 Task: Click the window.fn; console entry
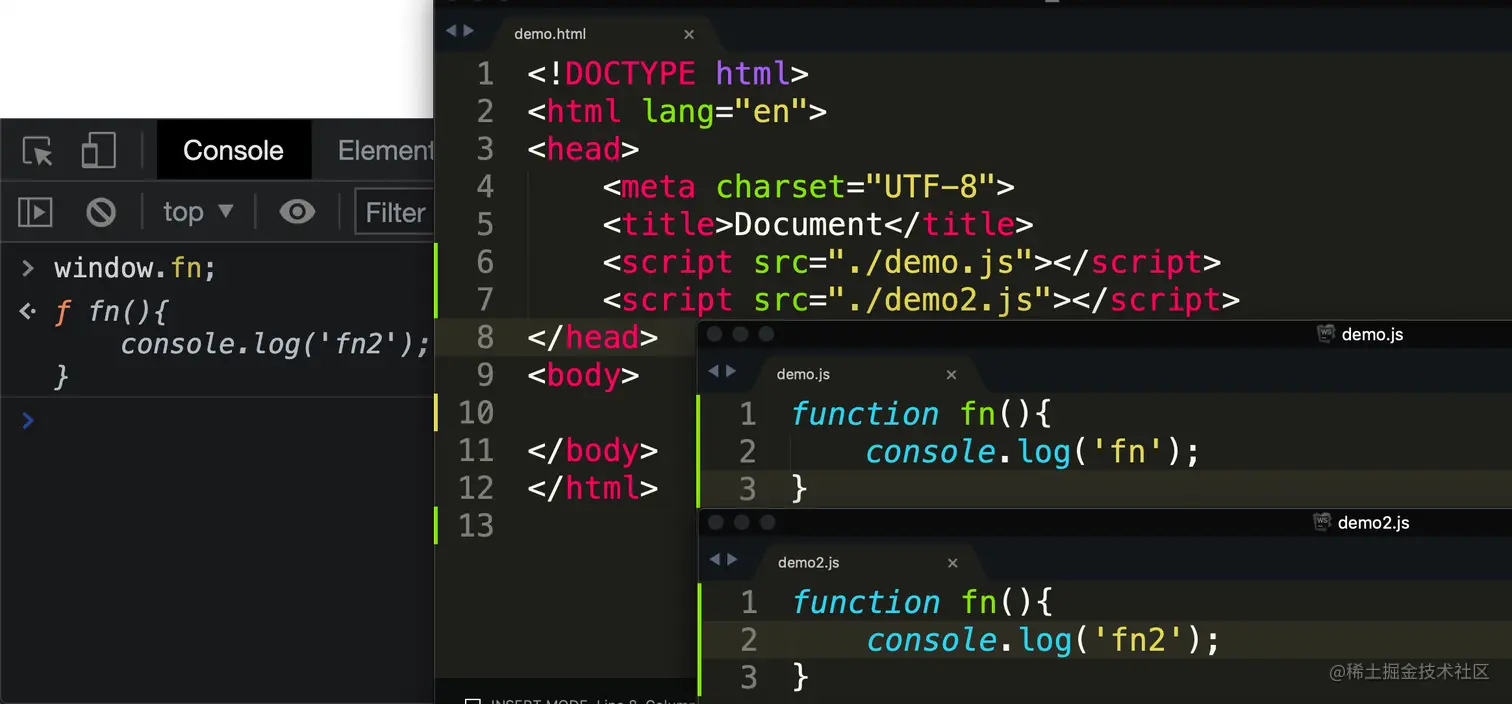(x=134, y=268)
